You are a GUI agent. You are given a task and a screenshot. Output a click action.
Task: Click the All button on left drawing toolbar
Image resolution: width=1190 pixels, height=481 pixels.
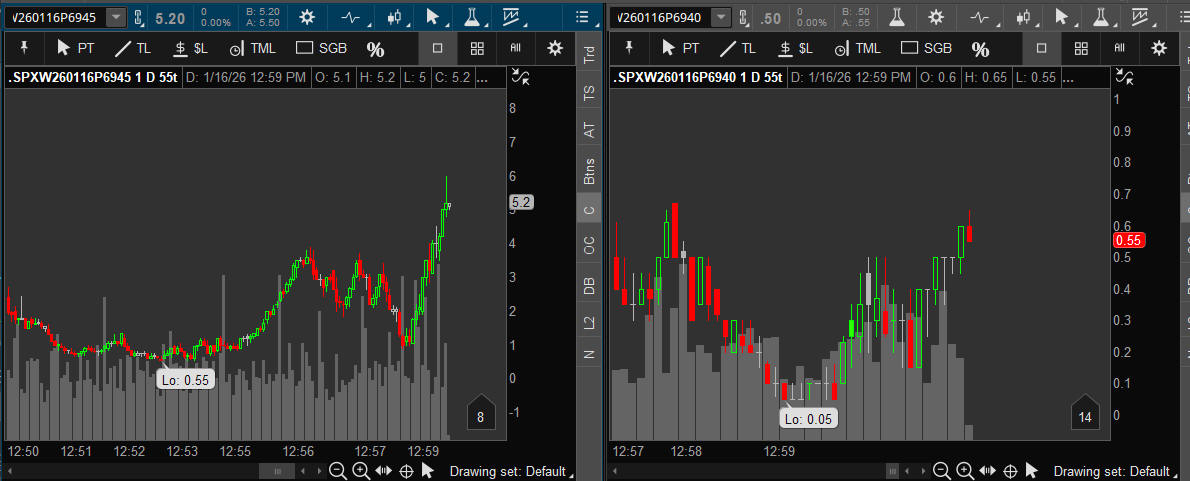coord(516,48)
